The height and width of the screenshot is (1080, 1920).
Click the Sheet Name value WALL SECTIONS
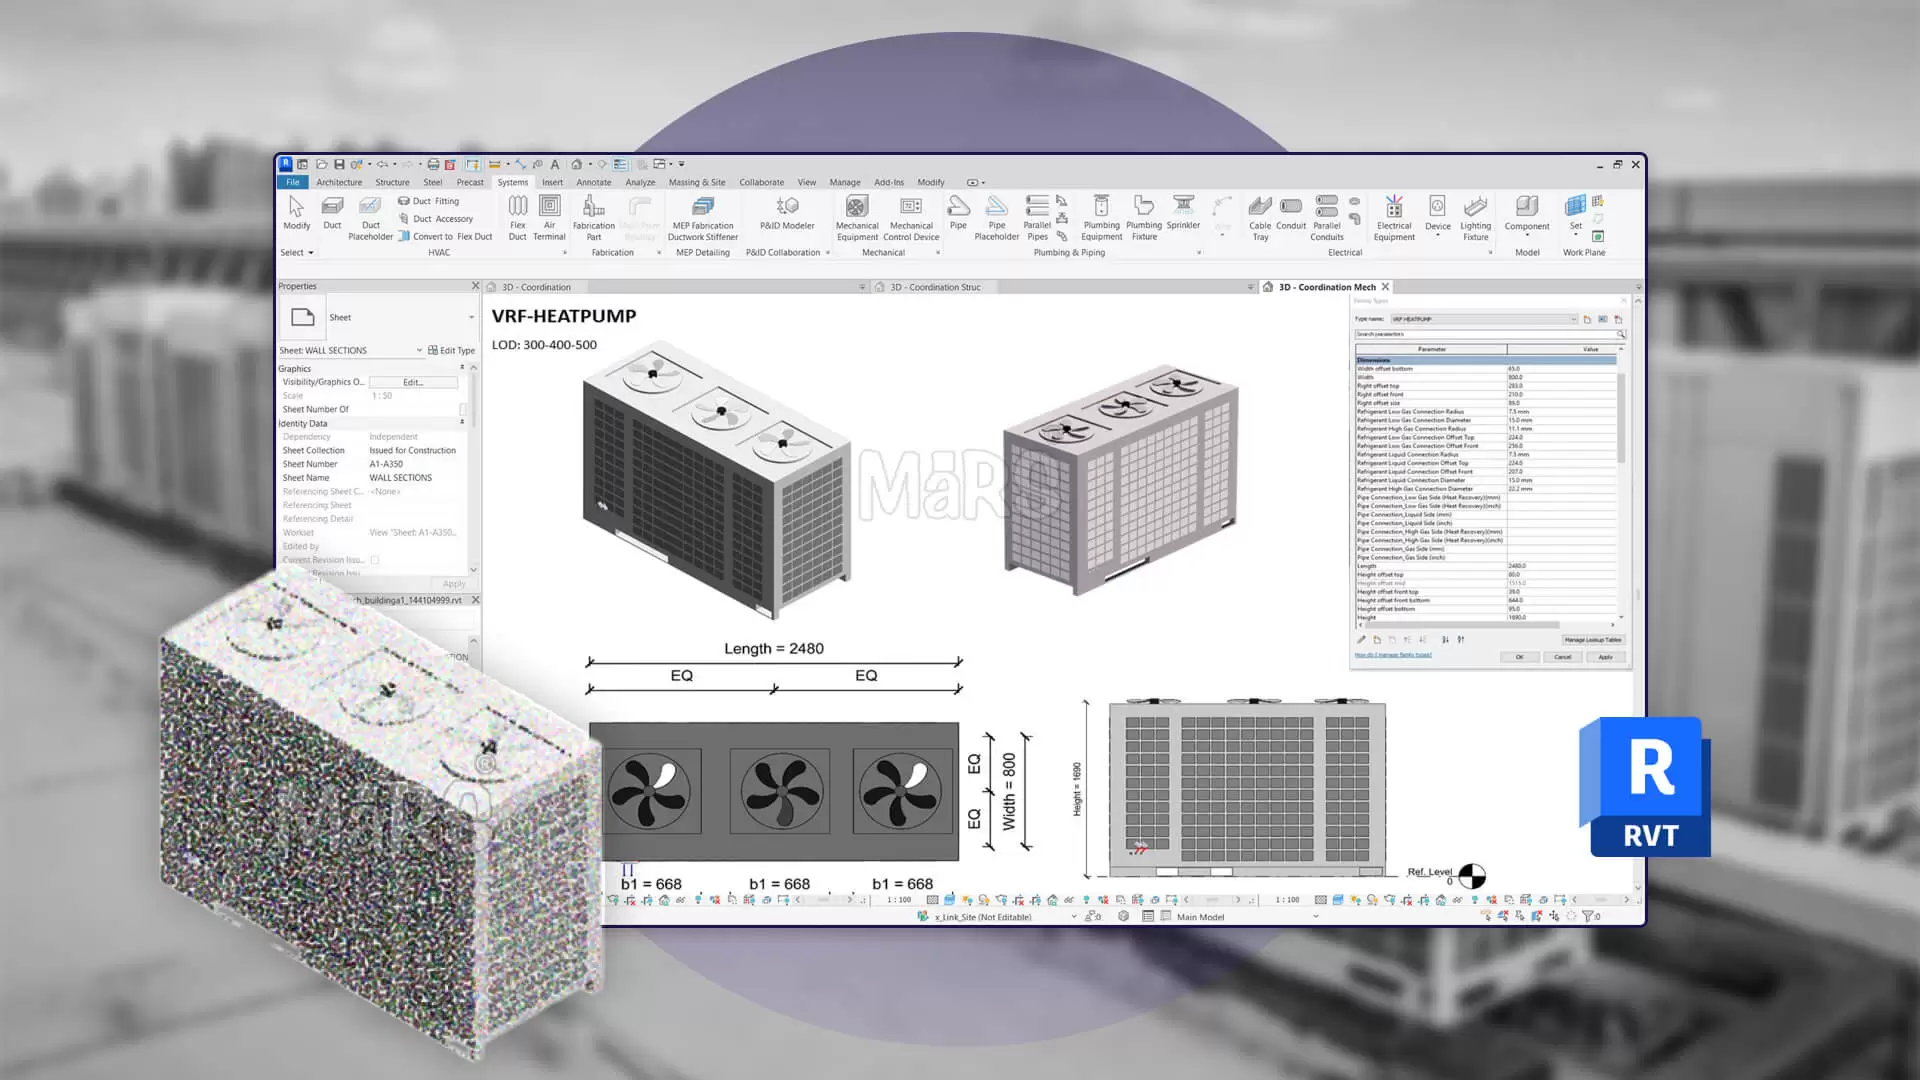(x=400, y=478)
